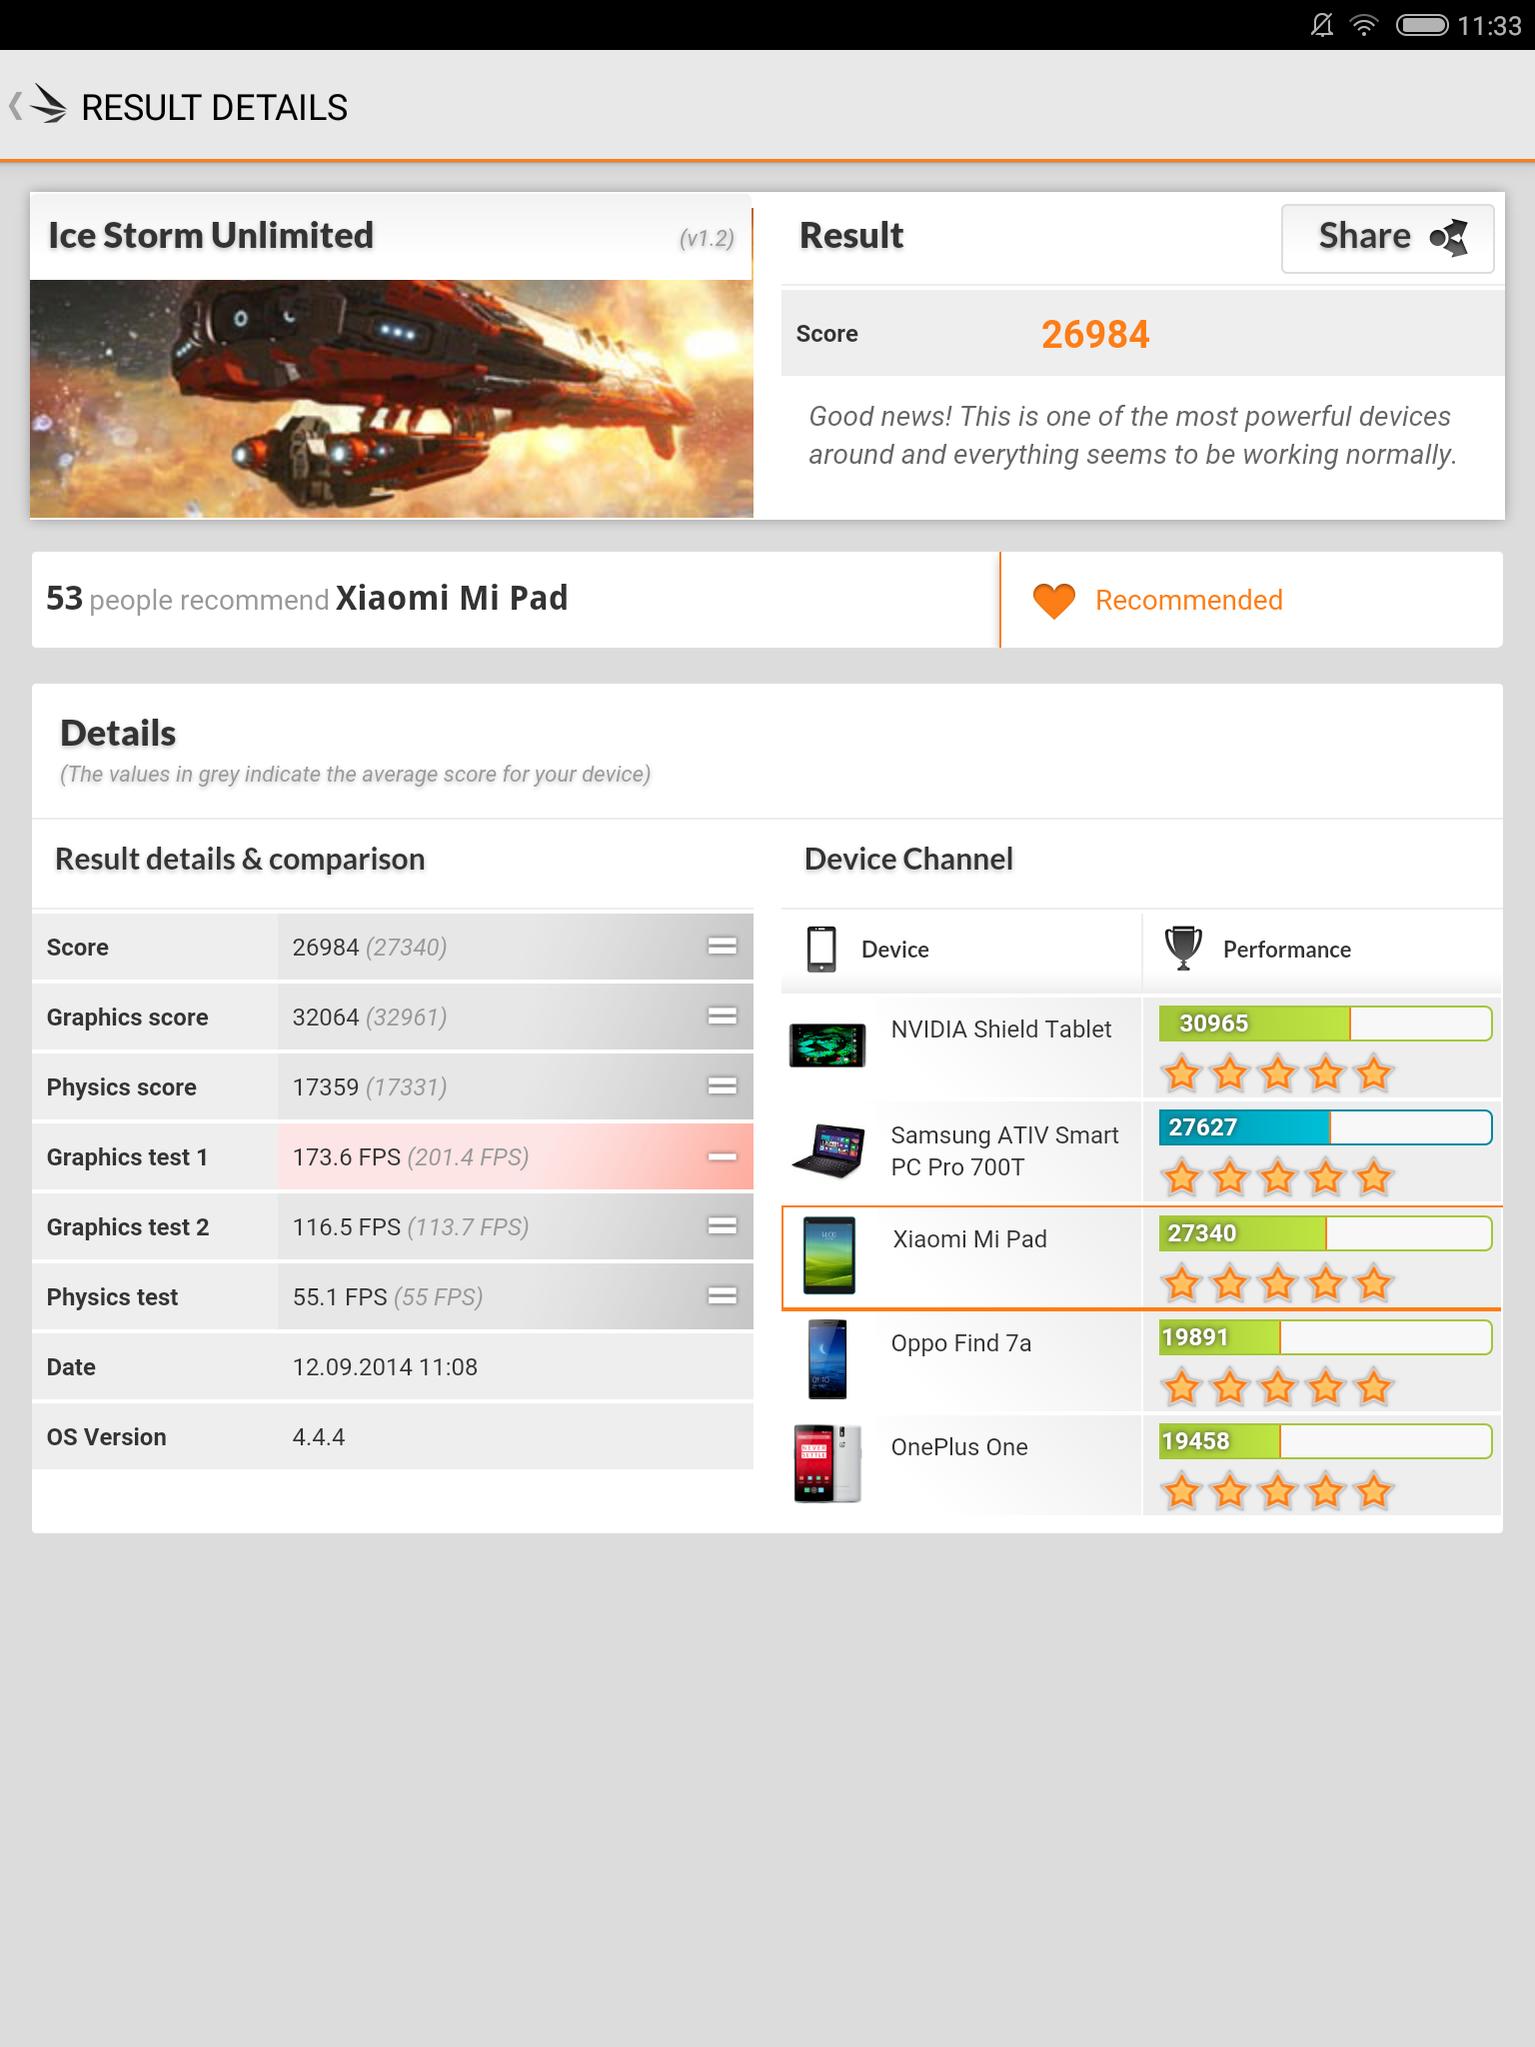Click the phone Device column icon
The image size is (1535, 2047).
[821, 949]
